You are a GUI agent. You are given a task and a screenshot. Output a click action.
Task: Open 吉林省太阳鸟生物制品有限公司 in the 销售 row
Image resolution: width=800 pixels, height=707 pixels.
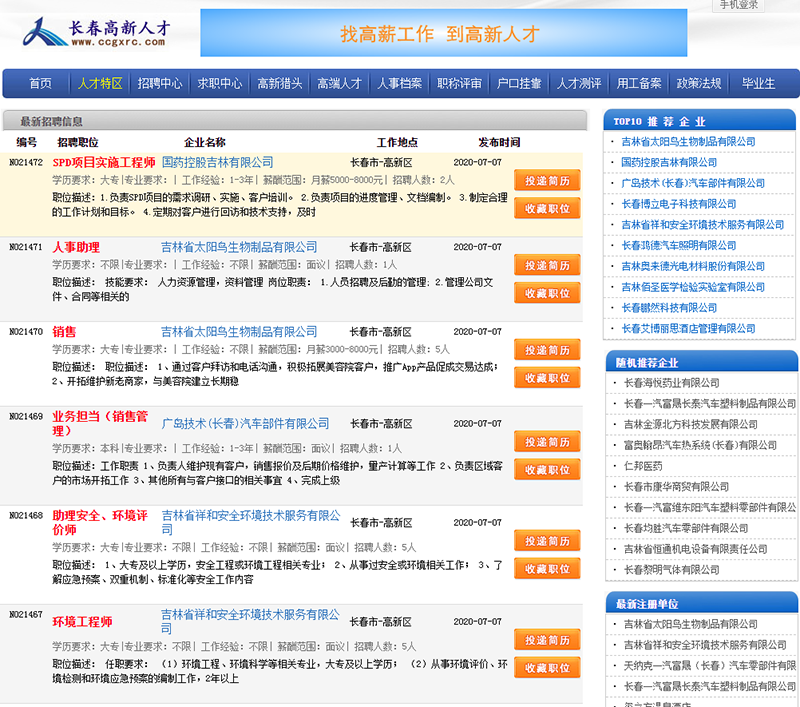click(239, 332)
